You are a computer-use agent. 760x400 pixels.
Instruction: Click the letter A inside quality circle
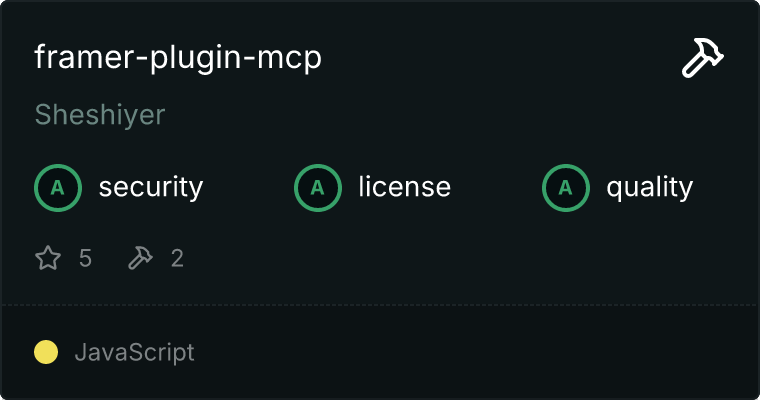pos(566,188)
